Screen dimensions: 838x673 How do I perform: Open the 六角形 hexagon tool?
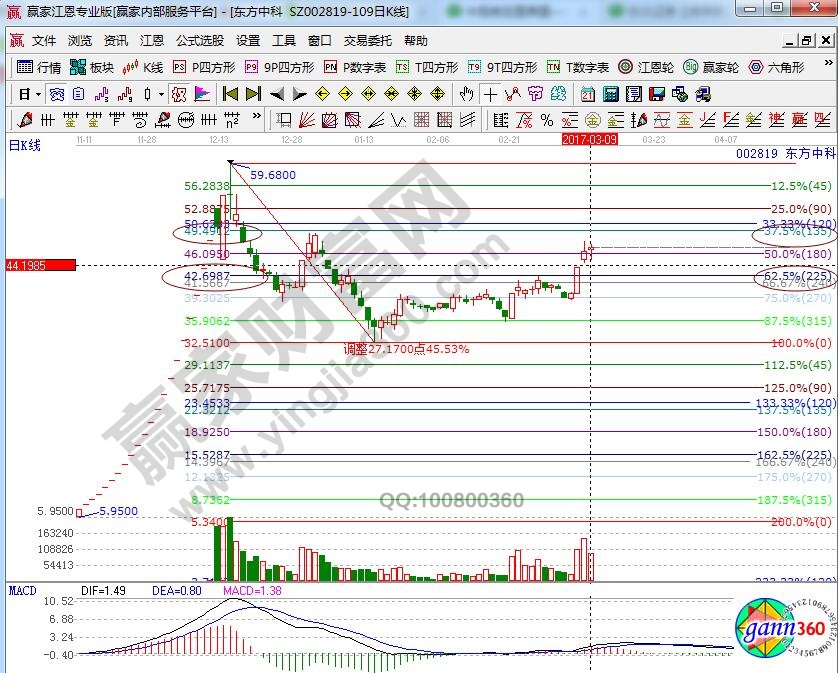[x=776, y=68]
